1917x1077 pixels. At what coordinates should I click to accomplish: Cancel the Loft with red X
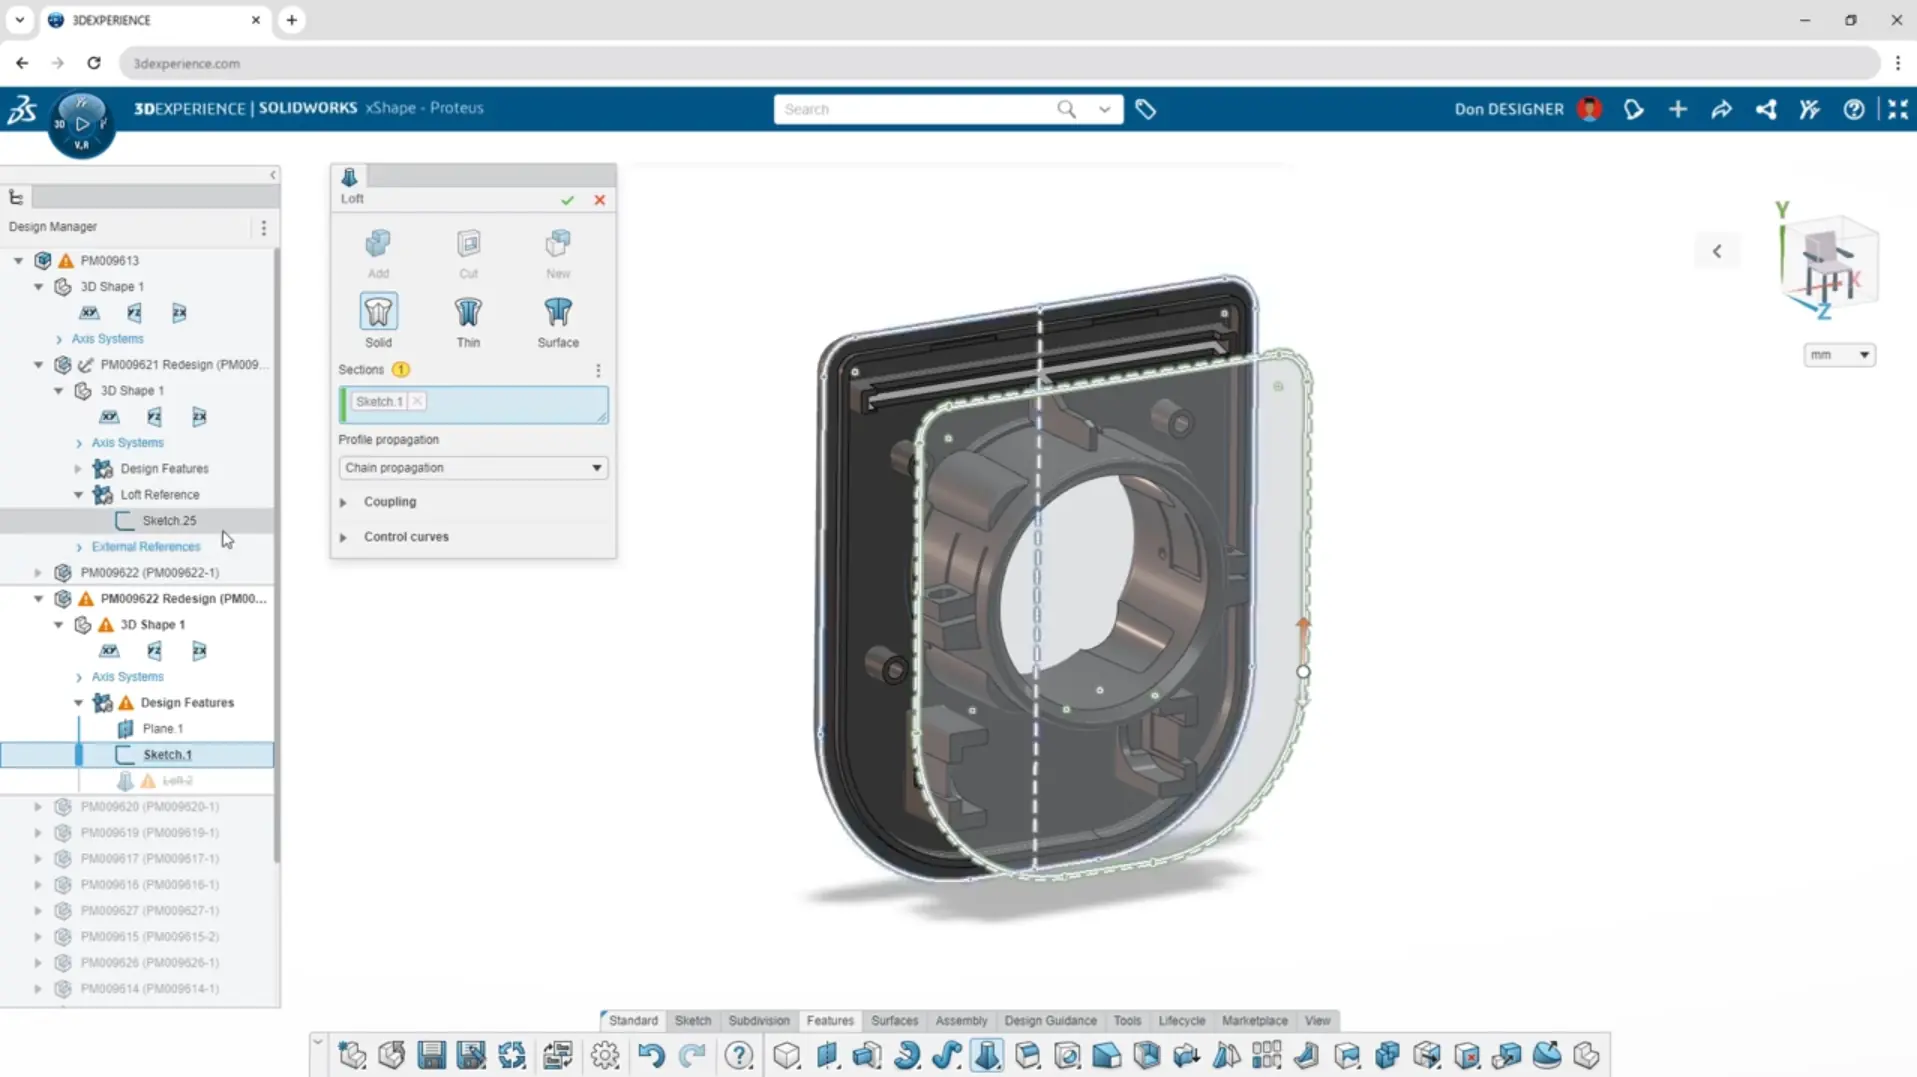point(599,200)
